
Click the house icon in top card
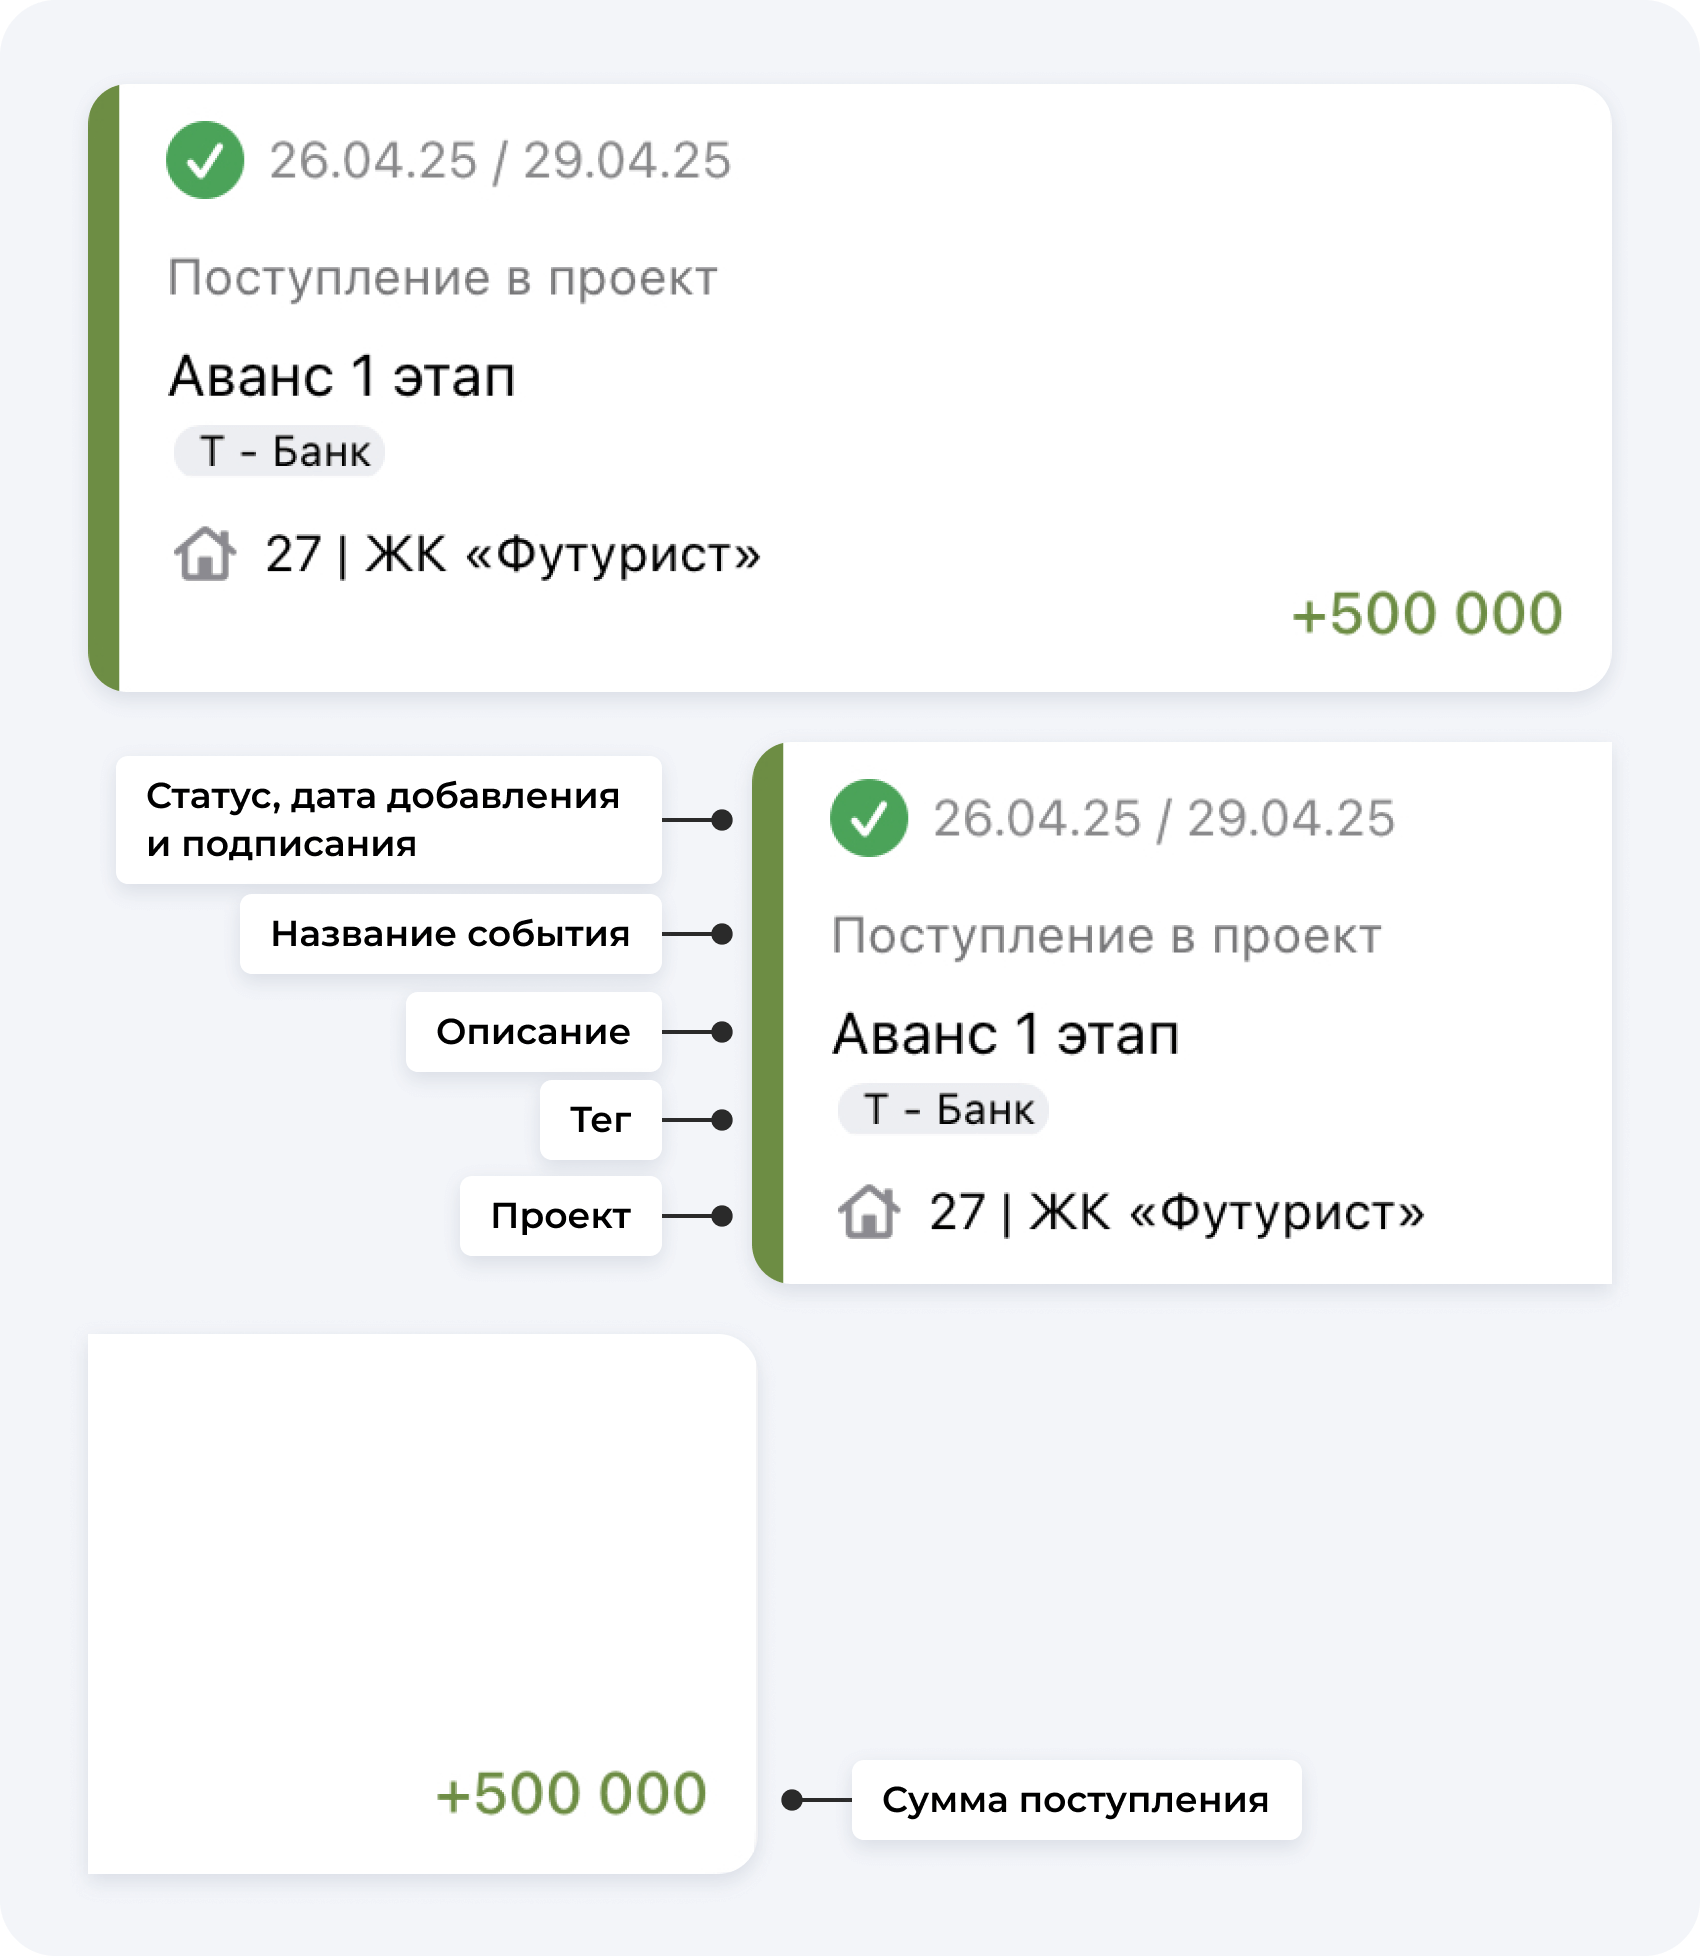tap(205, 554)
